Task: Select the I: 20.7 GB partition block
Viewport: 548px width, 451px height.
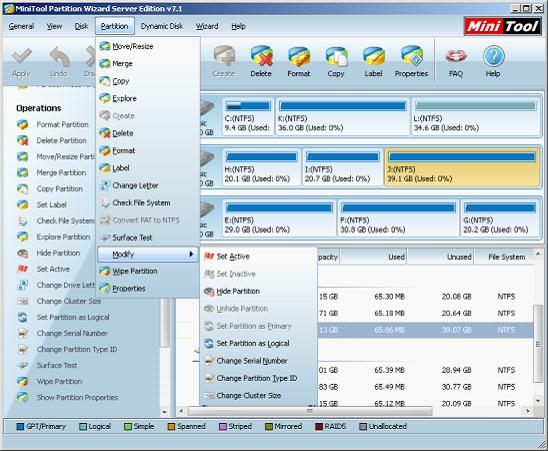Action: 342,167
